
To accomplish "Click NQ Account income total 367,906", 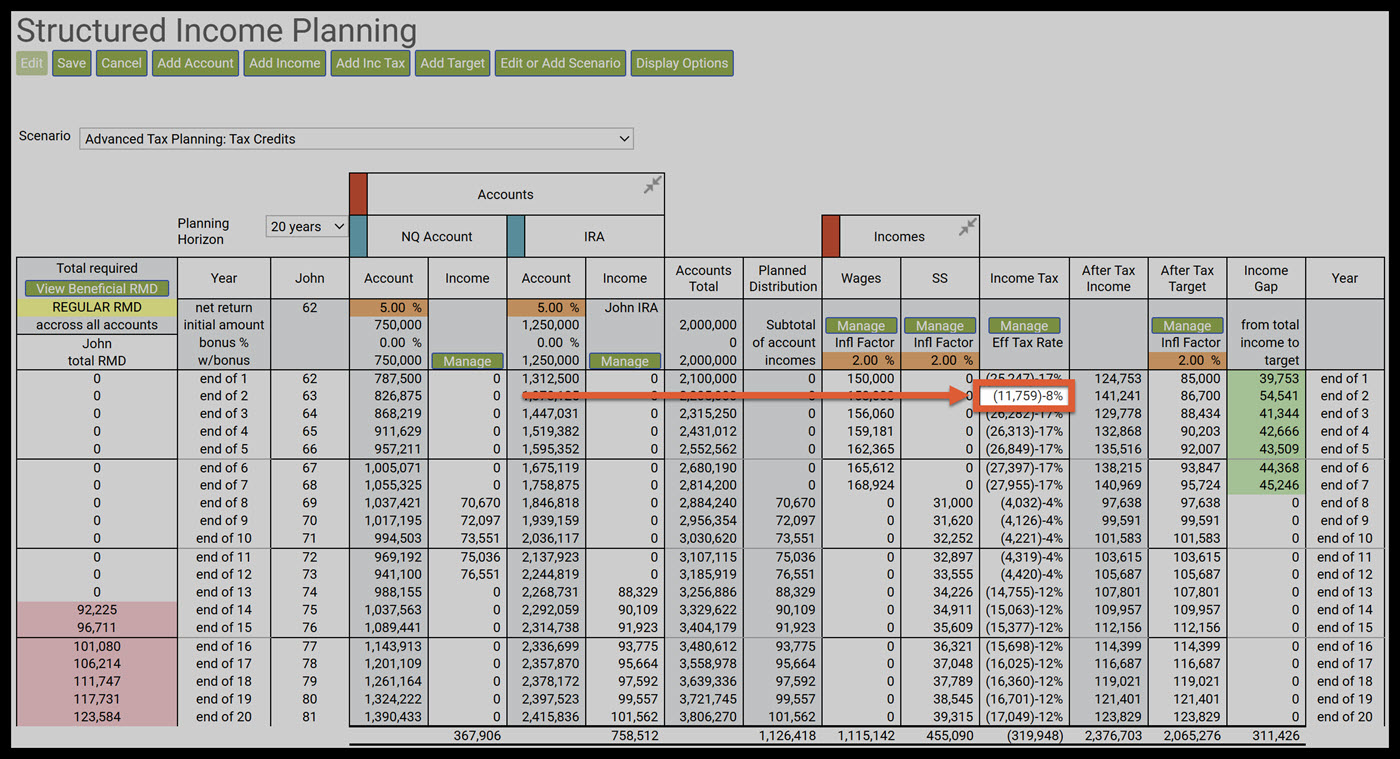I will pos(476,736).
